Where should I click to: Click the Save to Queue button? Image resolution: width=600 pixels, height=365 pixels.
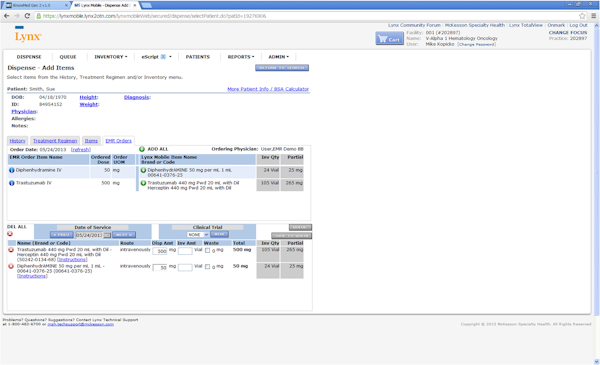(x=292, y=236)
